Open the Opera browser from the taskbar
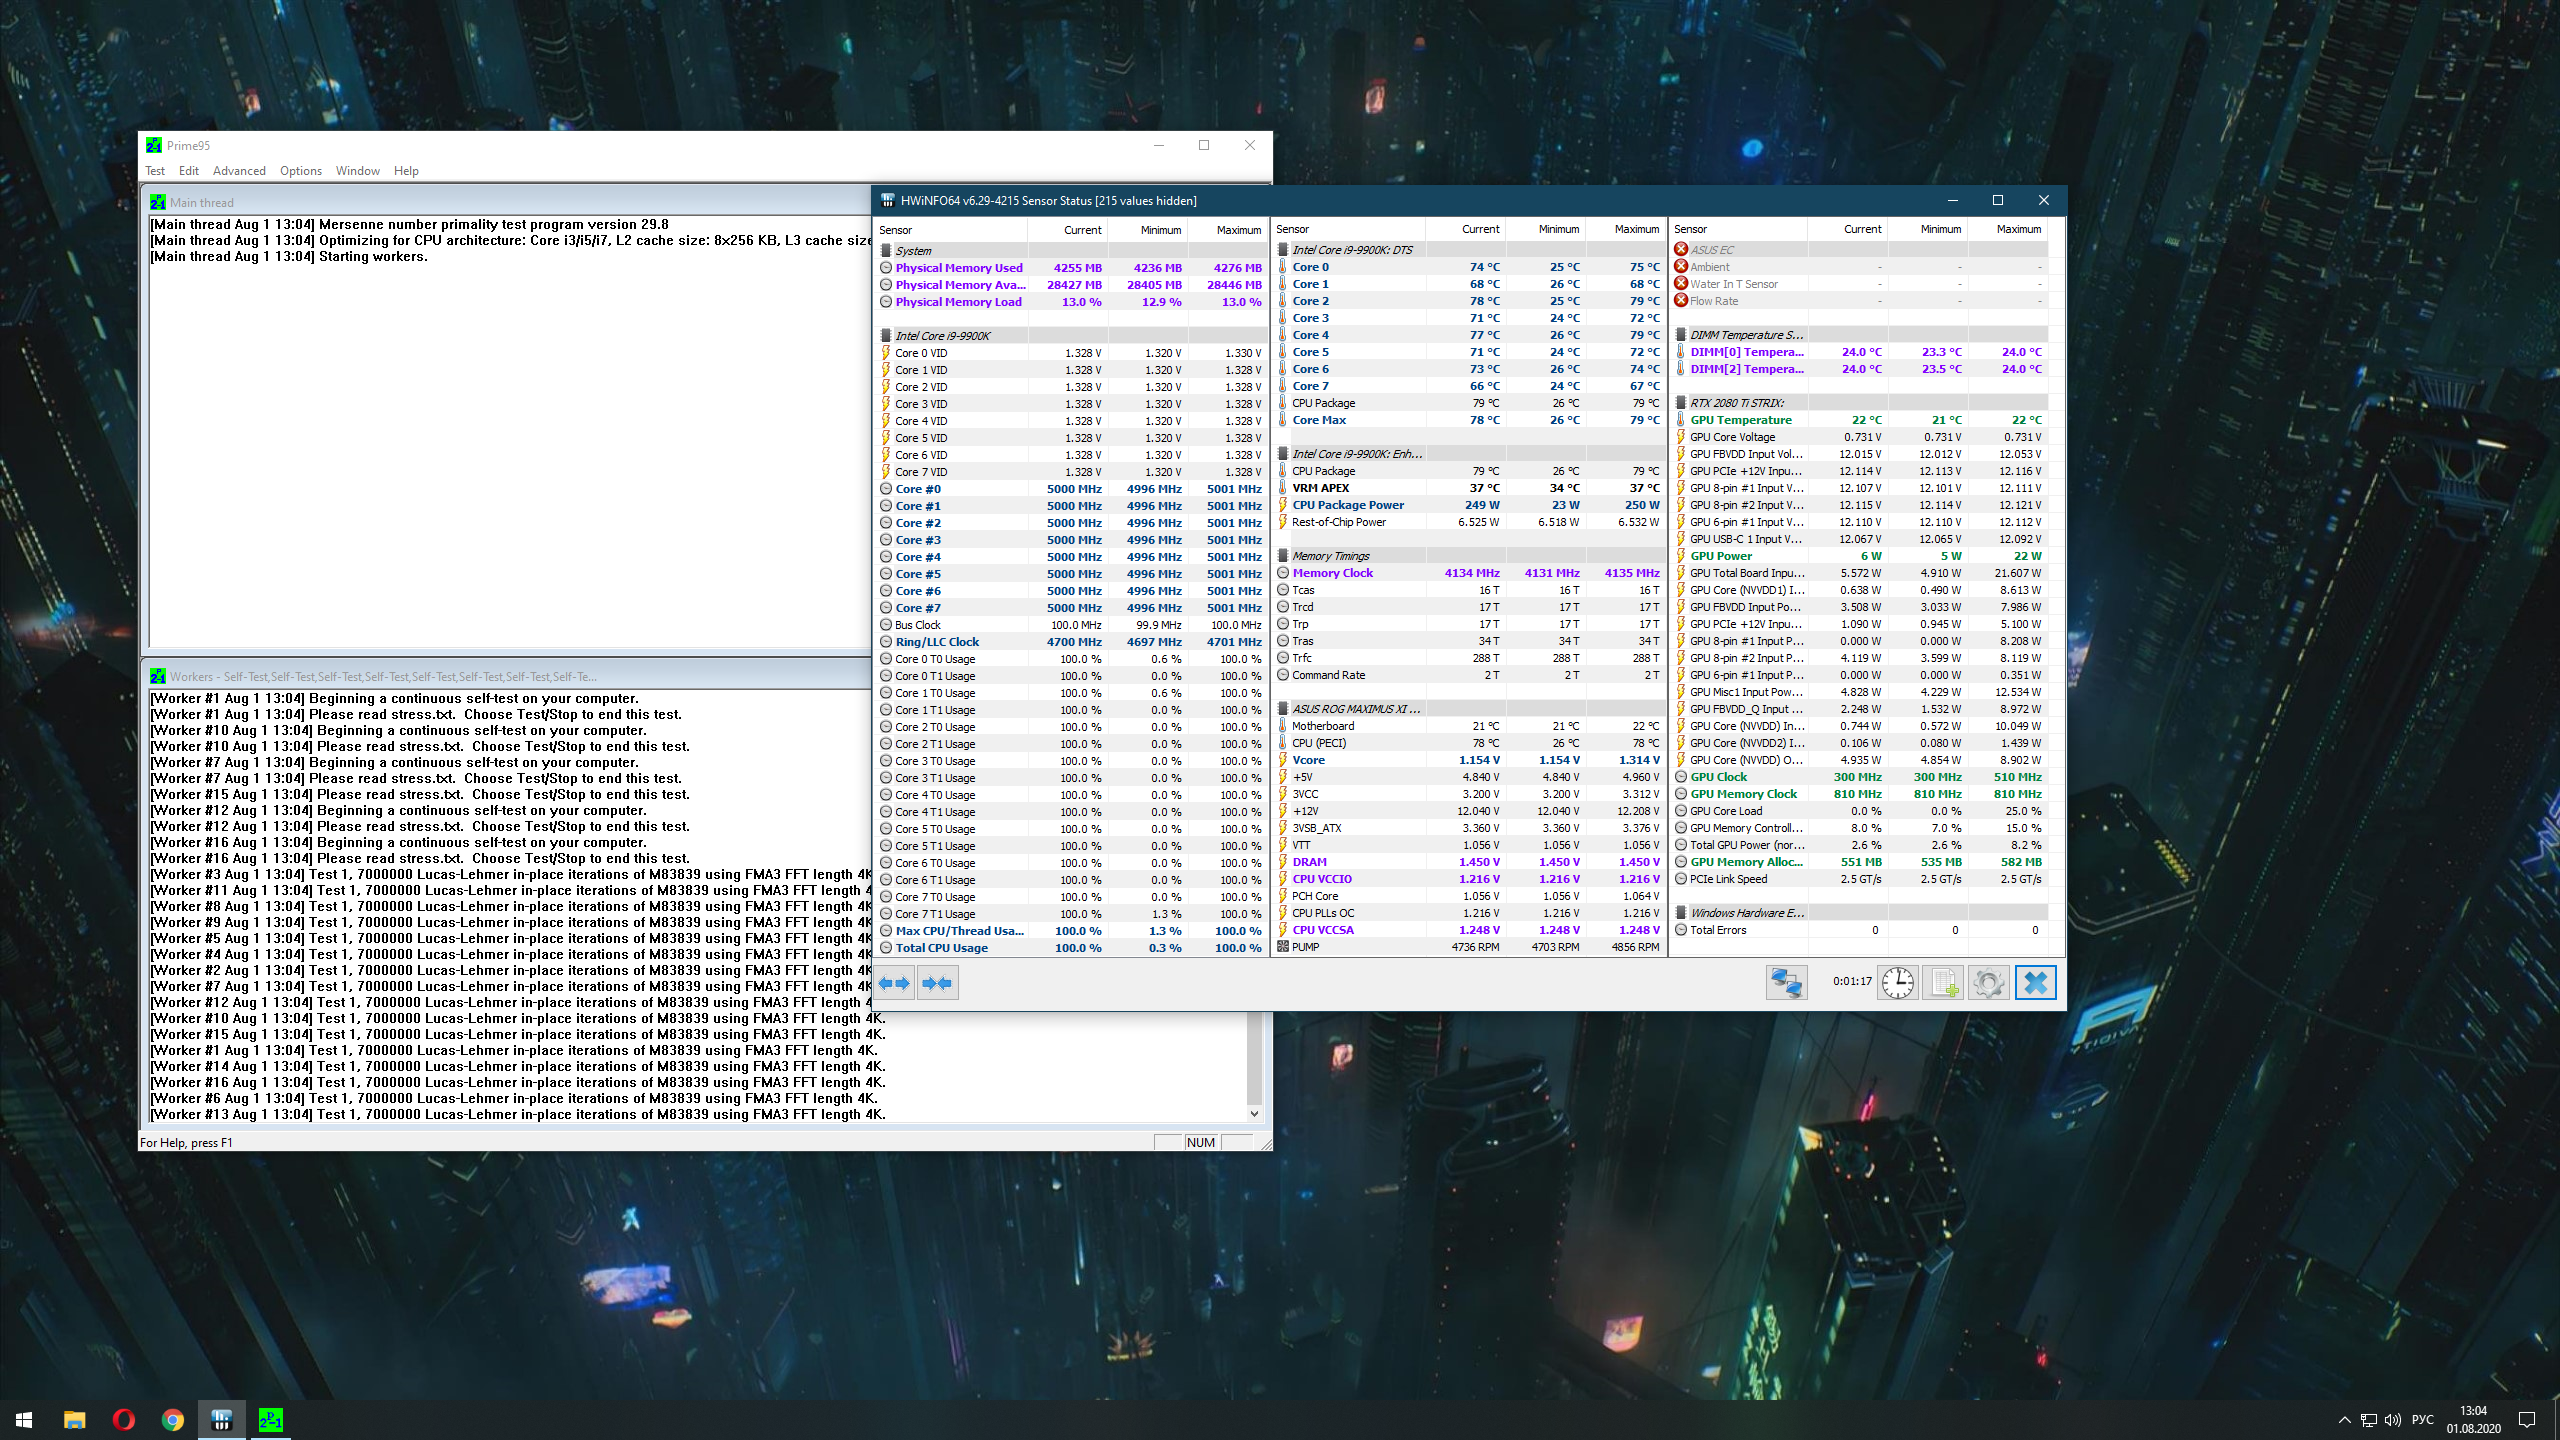 click(x=124, y=1419)
